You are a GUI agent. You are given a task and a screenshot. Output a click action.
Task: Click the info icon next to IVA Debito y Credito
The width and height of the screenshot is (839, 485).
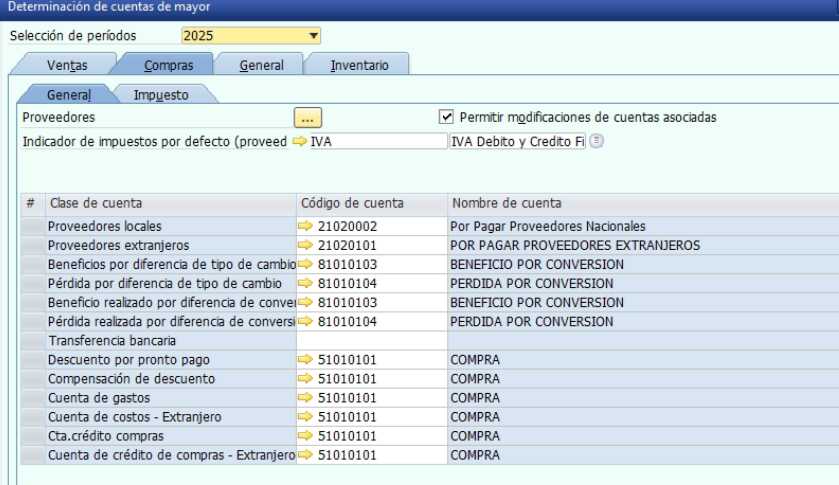coord(596,142)
